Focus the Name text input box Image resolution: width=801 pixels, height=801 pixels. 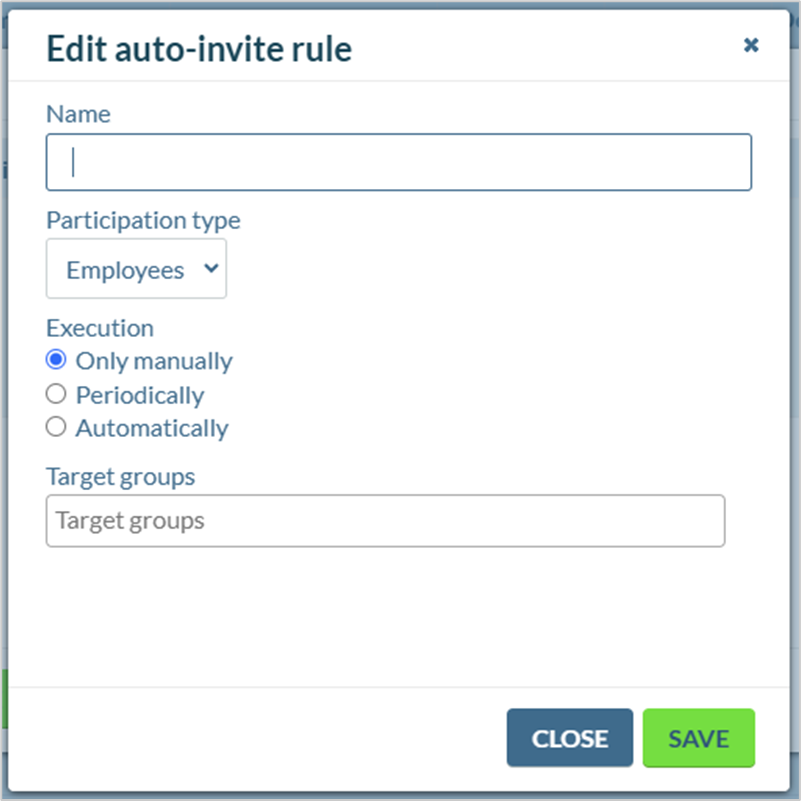tap(398, 162)
